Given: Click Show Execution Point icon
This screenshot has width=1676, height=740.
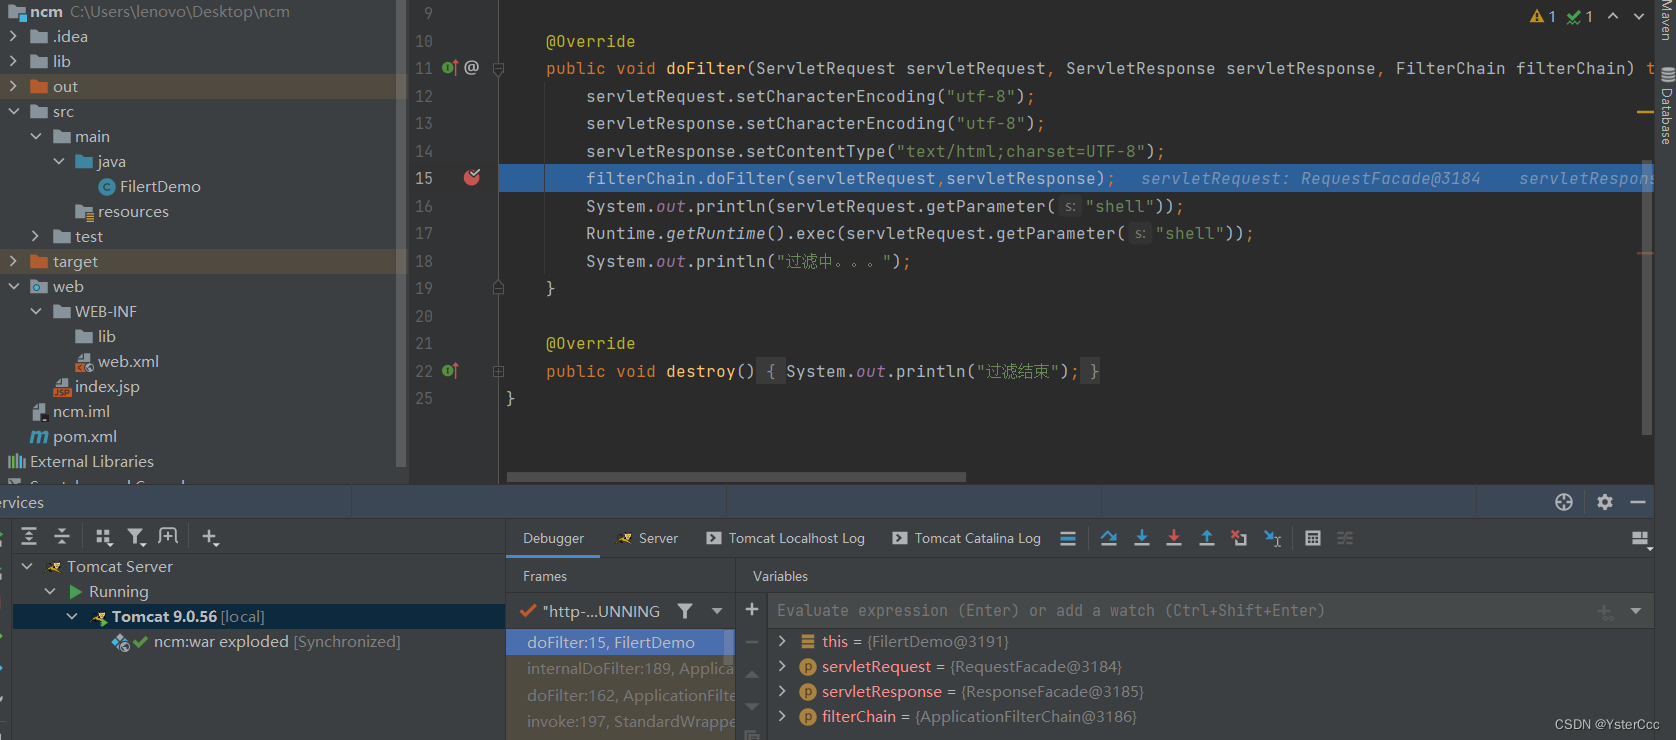Looking at the screenshot, I should [1068, 538].
